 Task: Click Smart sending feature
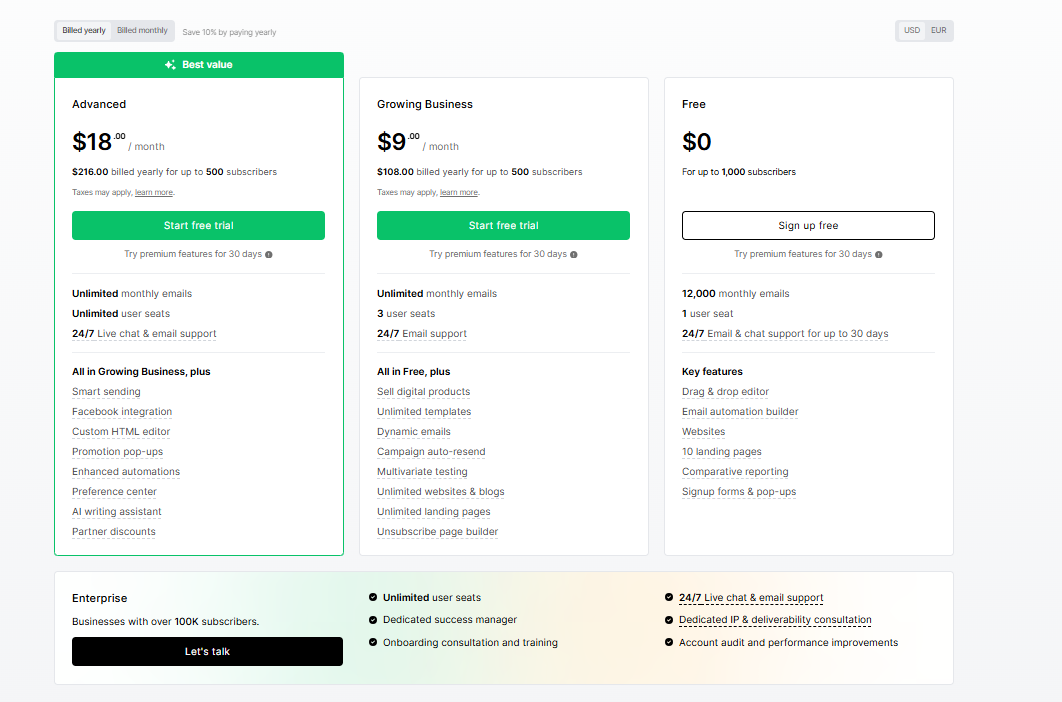tap(106, 392)
